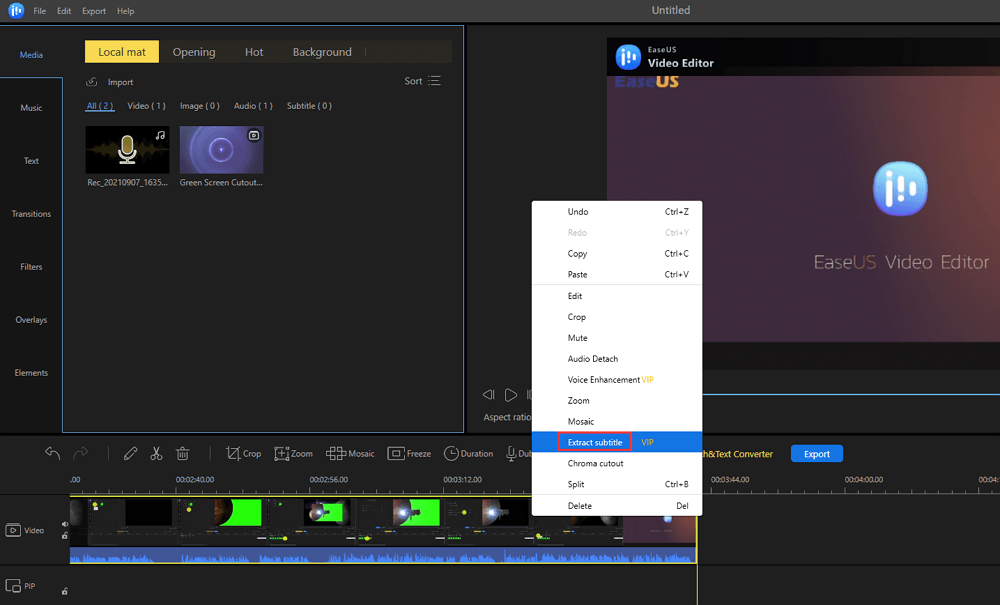
Task: Switch to the Background tab
Action: click(322, 52)
